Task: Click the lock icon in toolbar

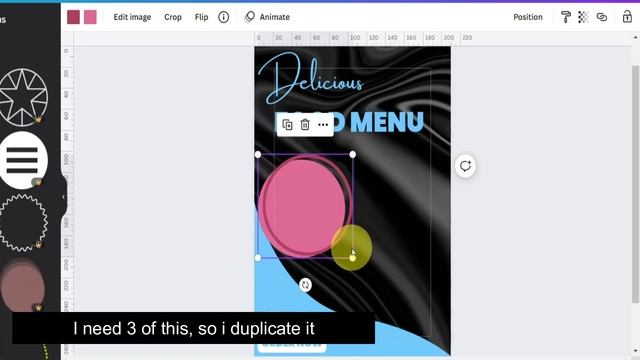Action: (x=627, y=17)
